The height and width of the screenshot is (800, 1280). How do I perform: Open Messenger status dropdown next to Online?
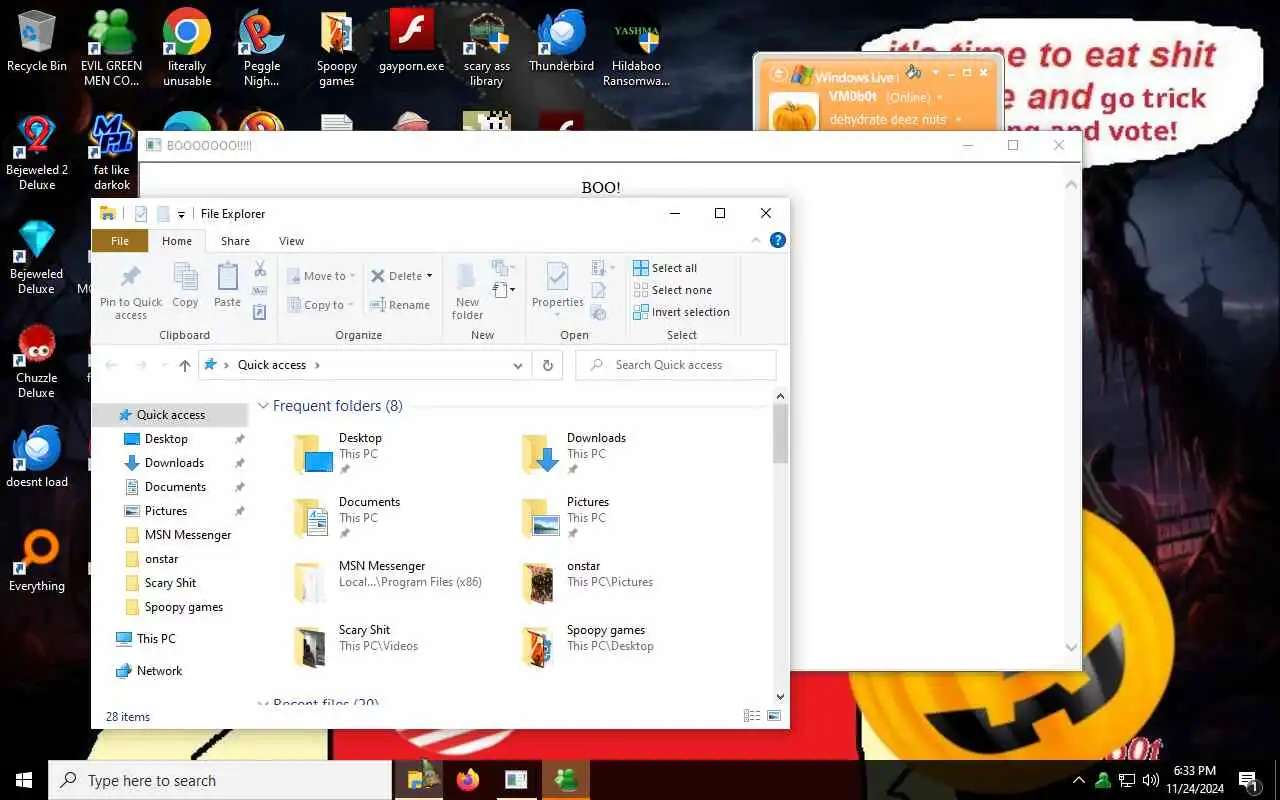coord(938,97)
